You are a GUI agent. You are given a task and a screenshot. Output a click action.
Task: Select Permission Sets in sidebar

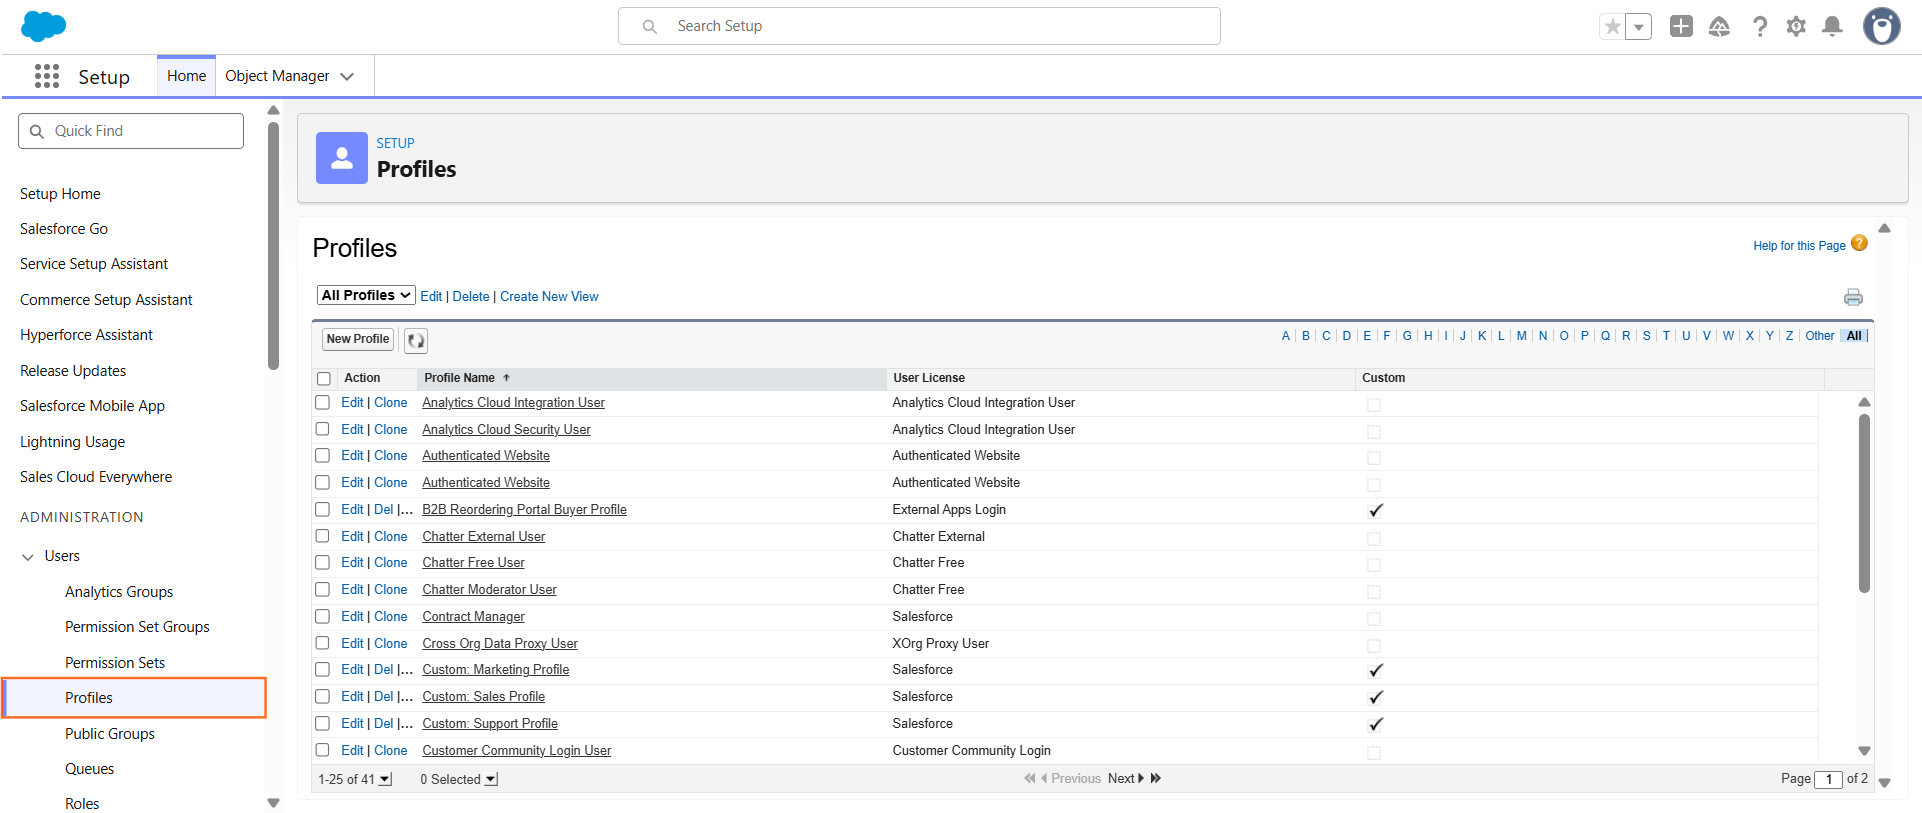pos(115,663)
